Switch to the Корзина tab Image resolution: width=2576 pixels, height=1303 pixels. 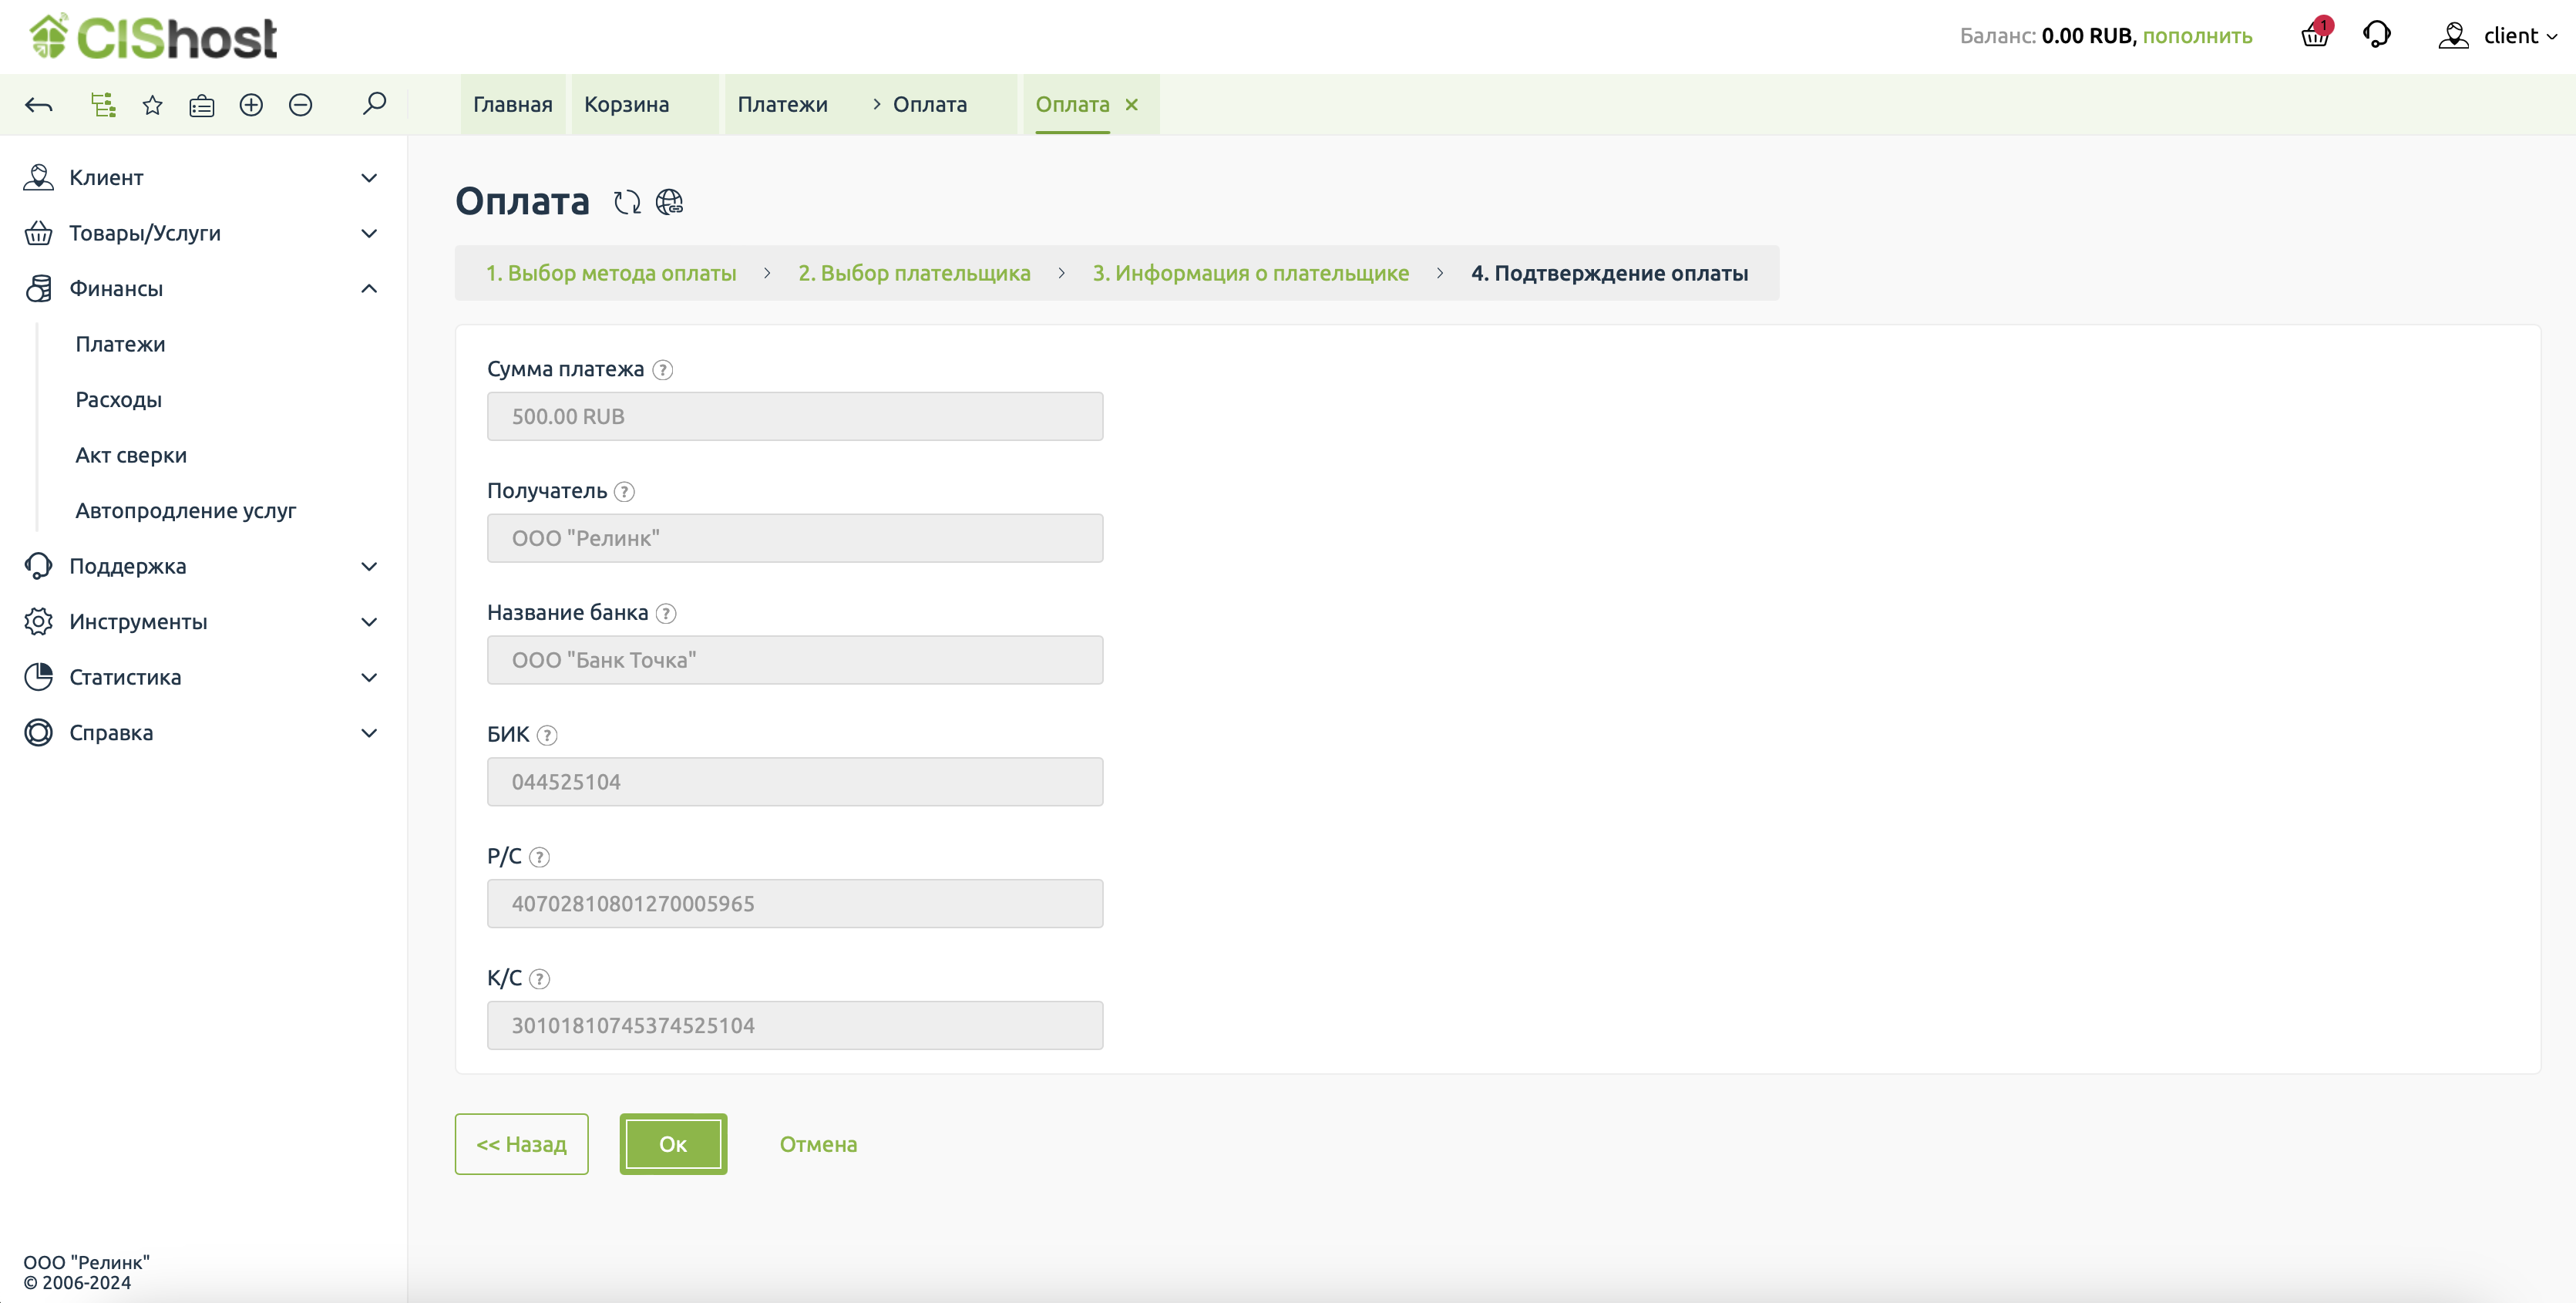(626, 105)
